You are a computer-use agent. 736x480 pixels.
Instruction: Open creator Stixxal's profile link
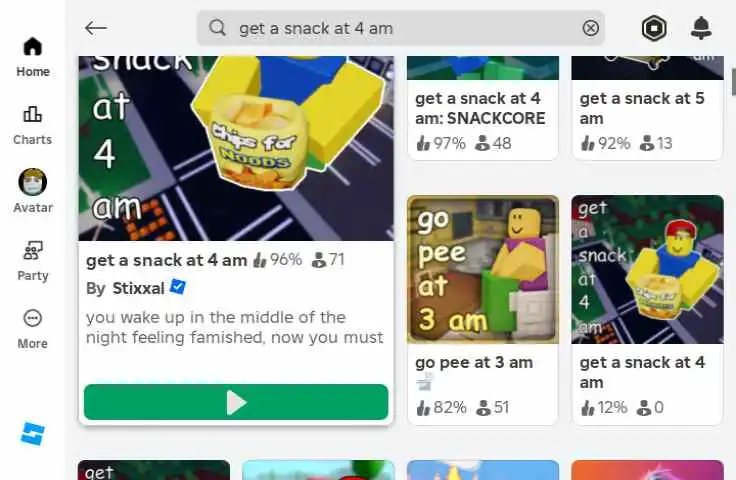tap(138, 288)
